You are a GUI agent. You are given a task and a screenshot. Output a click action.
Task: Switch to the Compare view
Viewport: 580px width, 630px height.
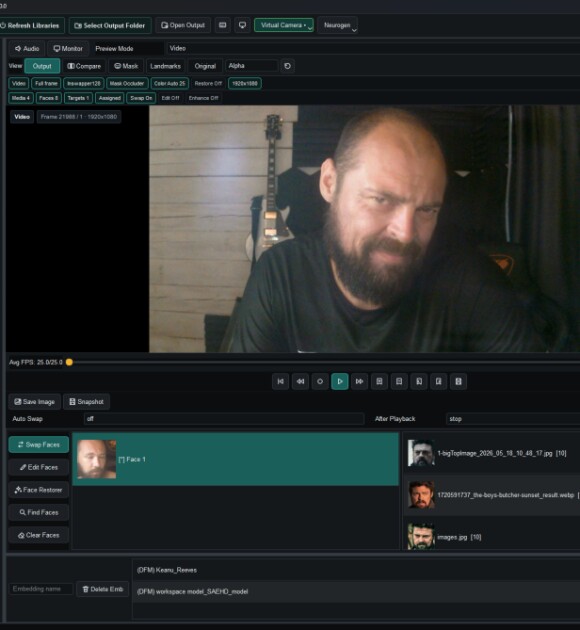click(x=84, y=66)
